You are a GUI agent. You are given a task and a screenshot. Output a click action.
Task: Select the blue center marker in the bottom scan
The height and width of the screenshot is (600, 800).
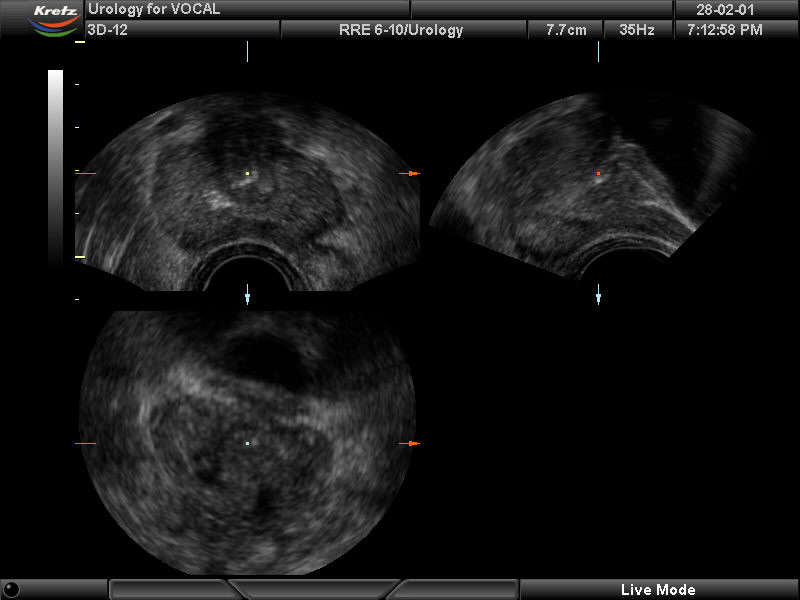(247, 443)
